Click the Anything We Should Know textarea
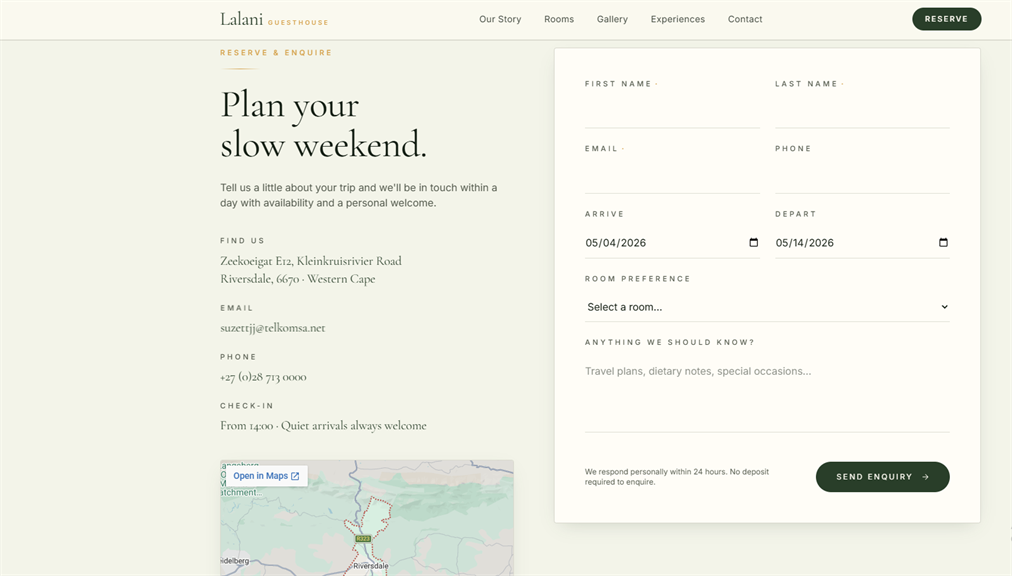The height and width of the screenshot is (576, 1012). 767,394
